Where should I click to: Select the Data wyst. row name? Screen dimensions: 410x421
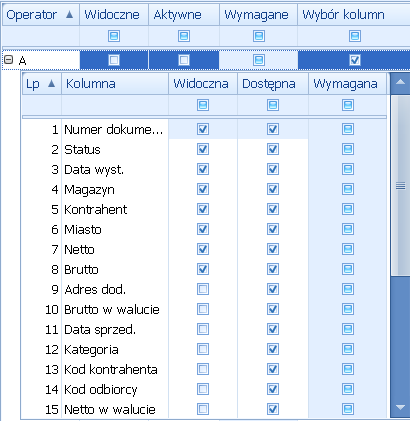click(x=94, y=169)
